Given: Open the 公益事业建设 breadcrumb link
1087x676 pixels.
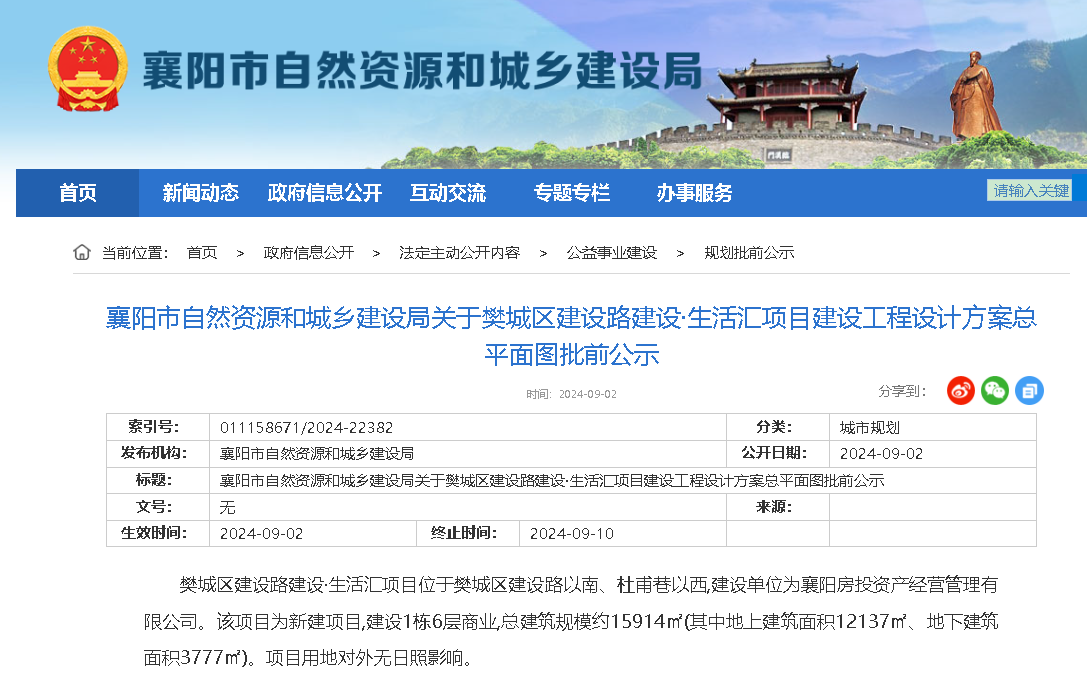Looking at the screenshot, I should (611, 253).
